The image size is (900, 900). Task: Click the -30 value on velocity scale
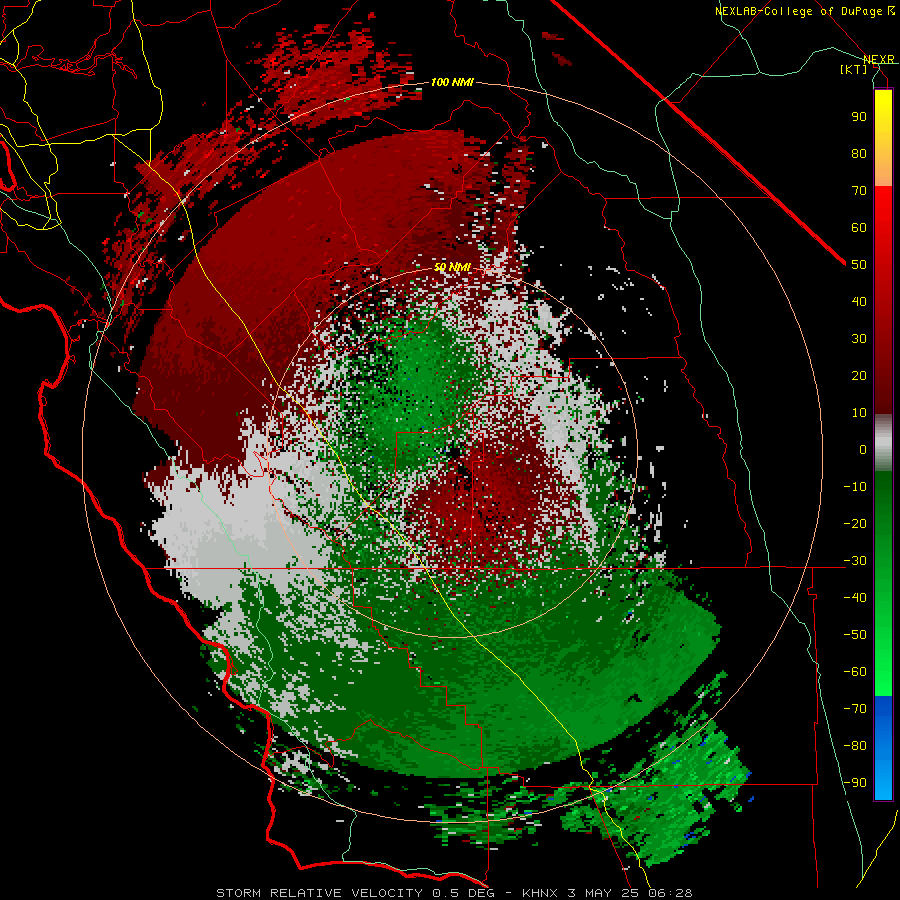(855, 561)
